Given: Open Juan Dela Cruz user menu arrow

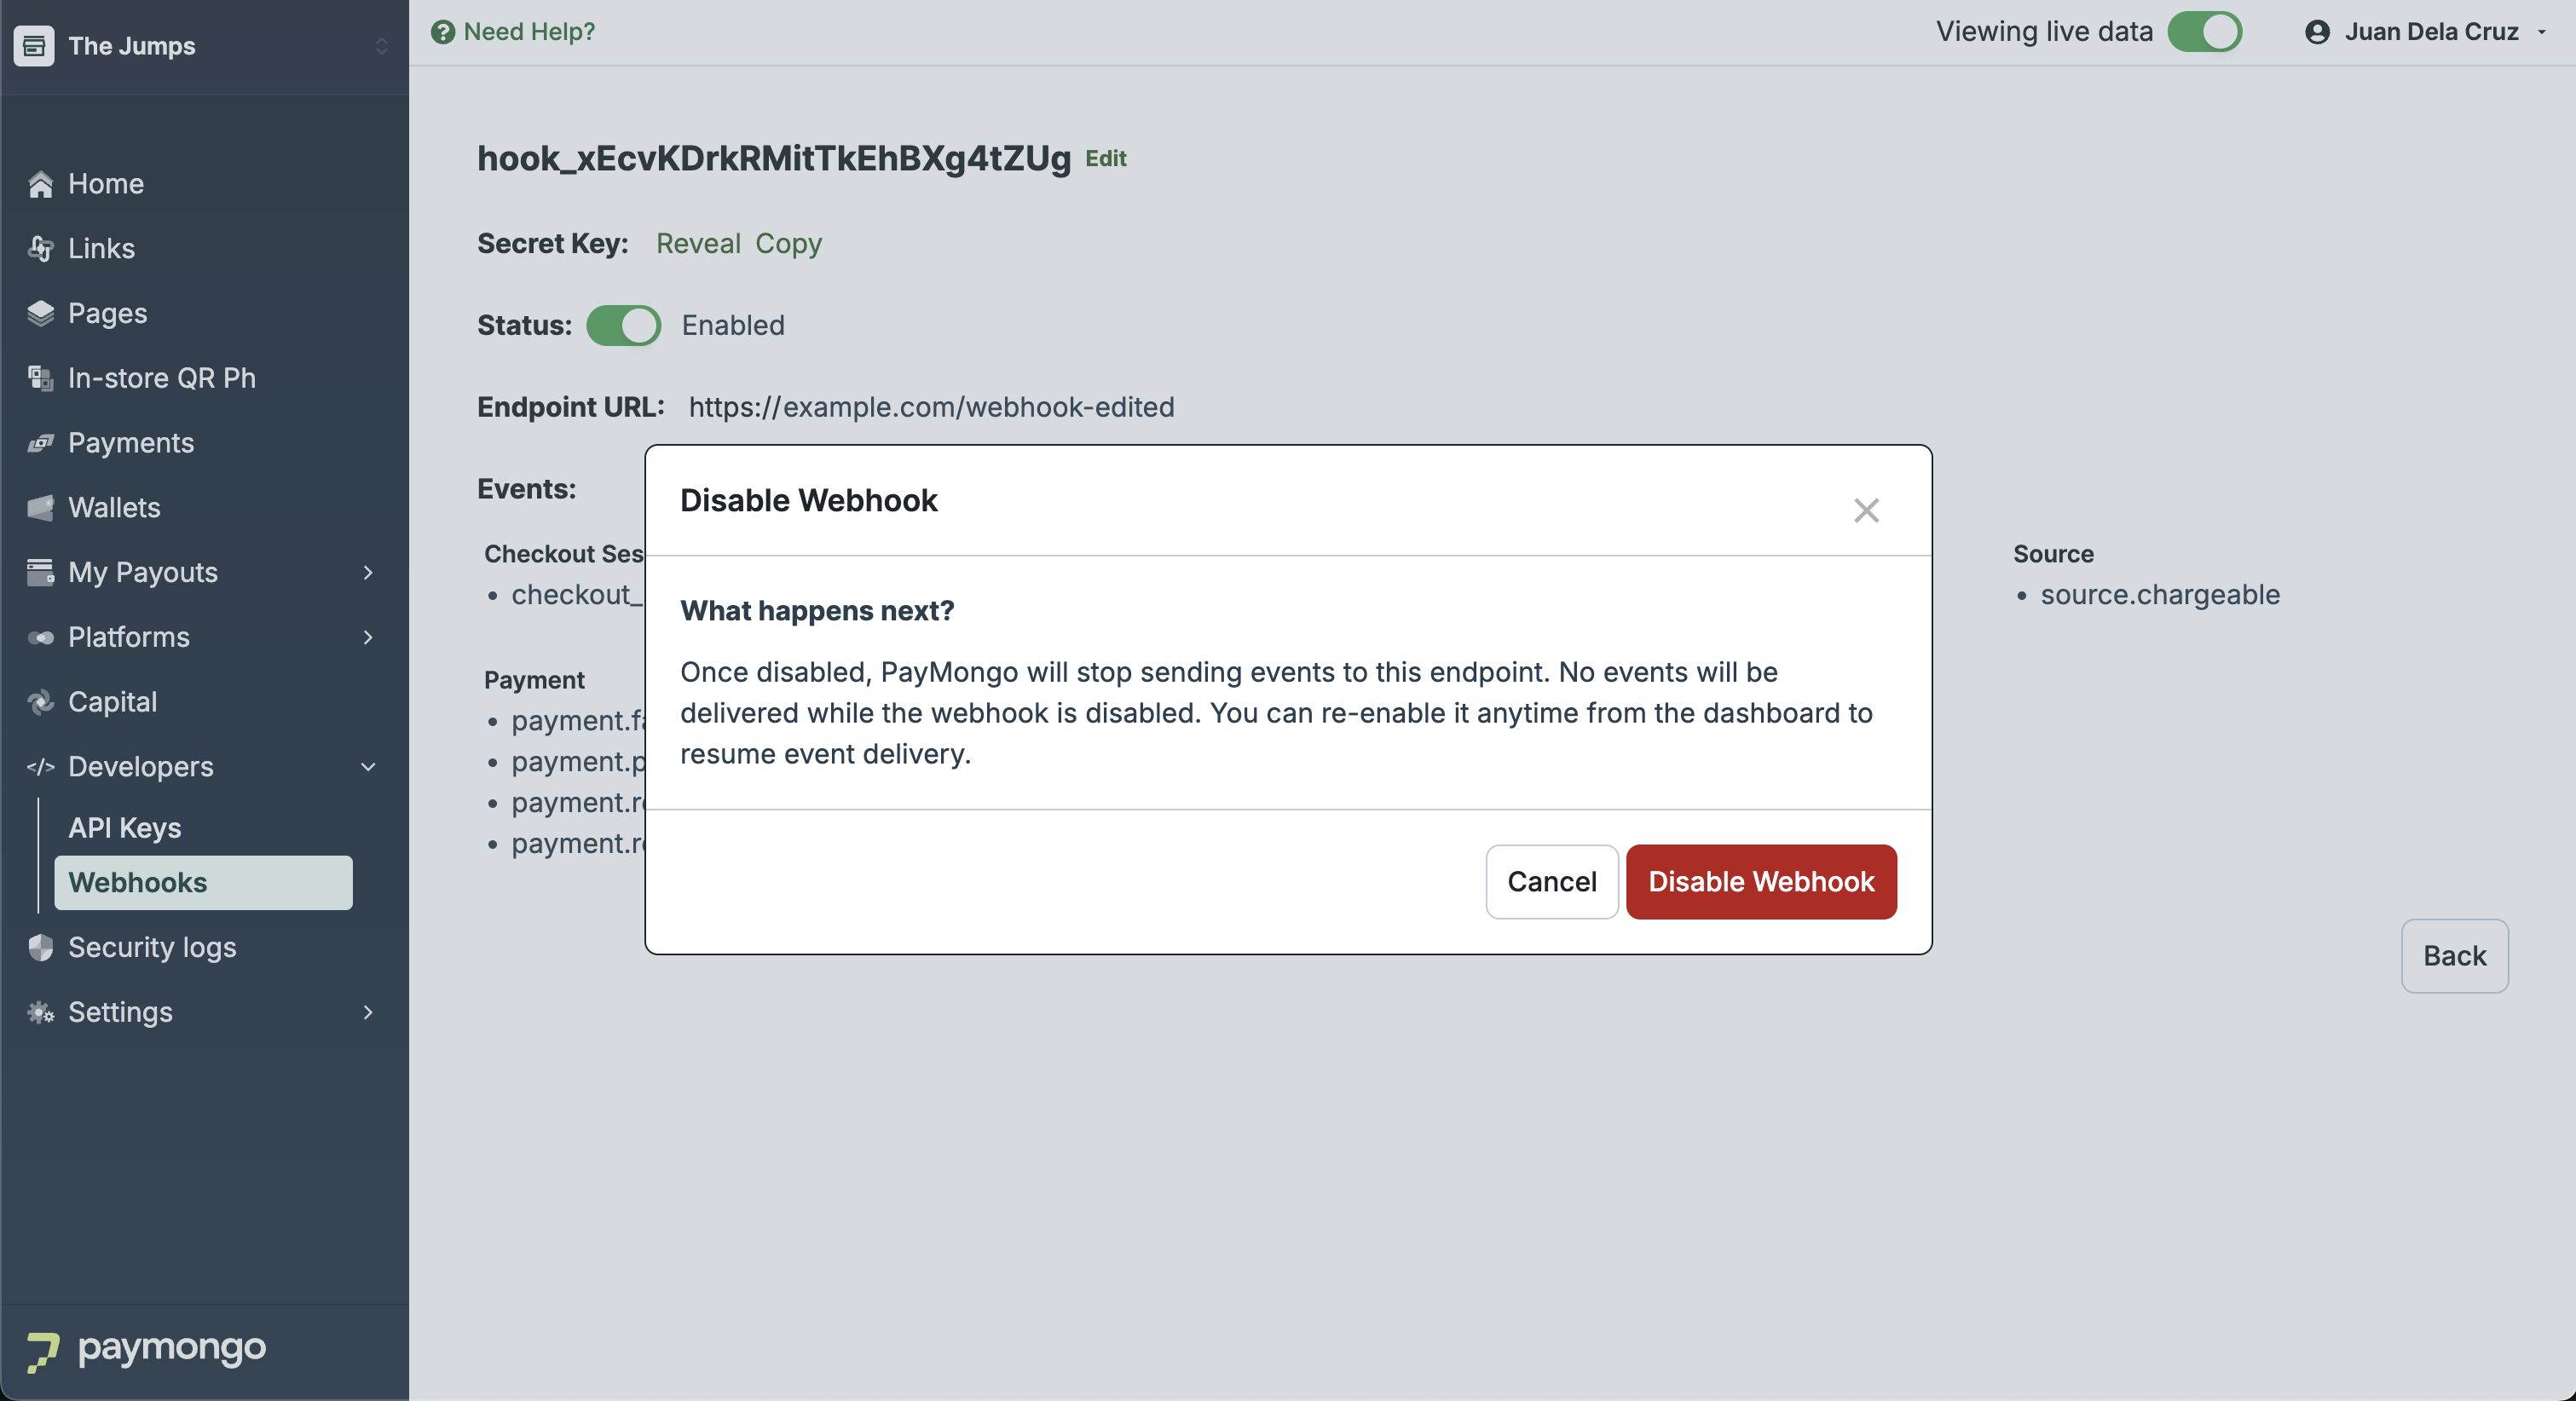Looking at the screenshot, I should pos(2541,32).
